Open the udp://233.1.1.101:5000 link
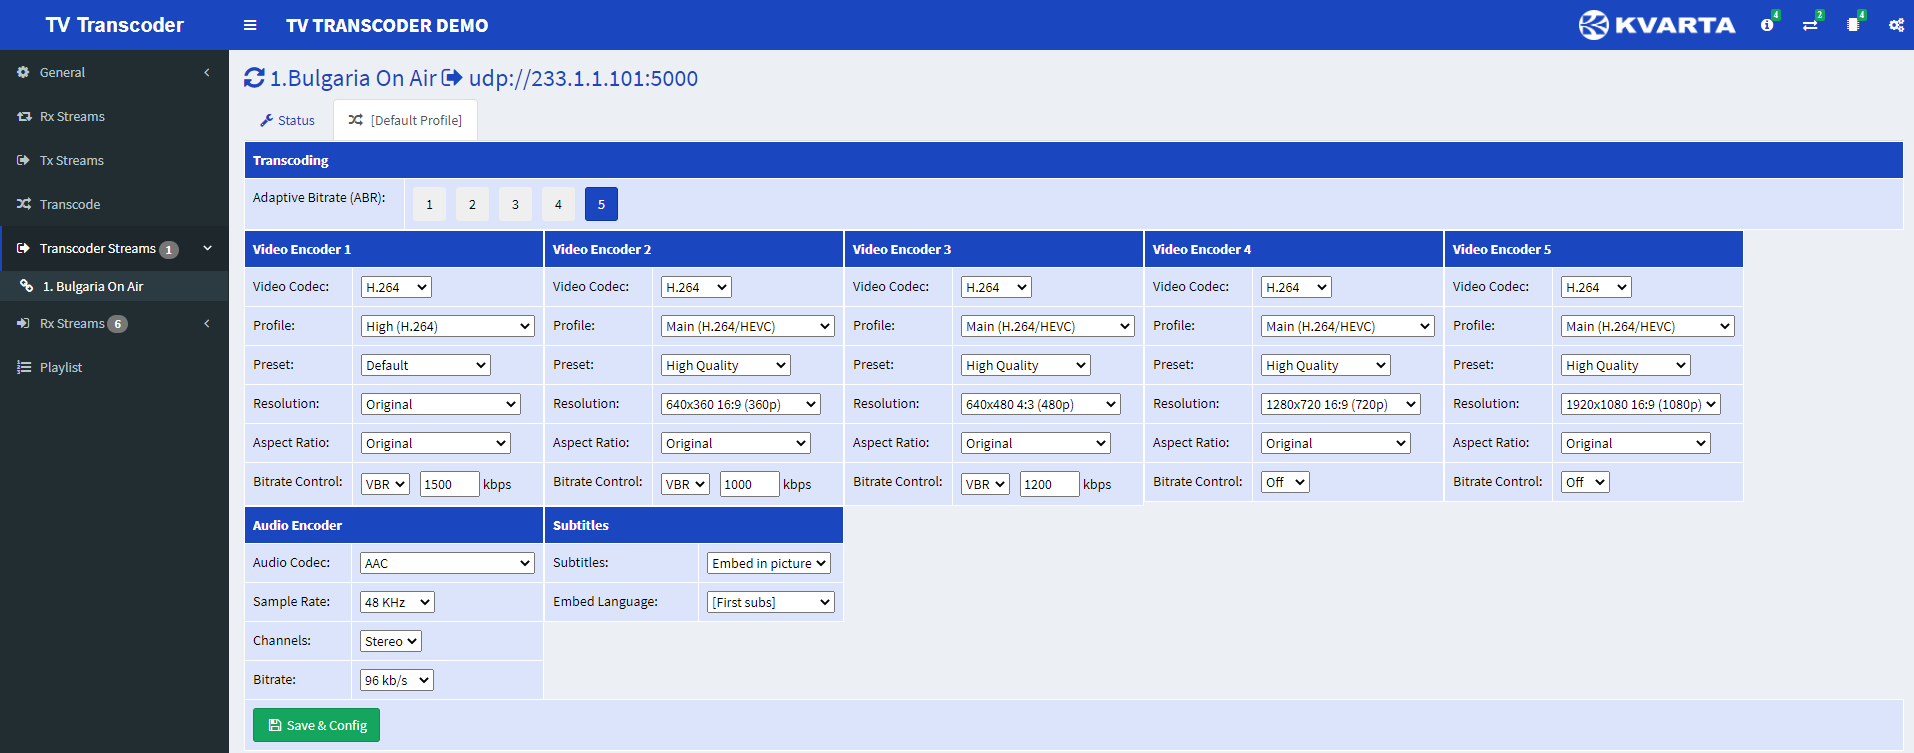The height and width of the screenshot is (753, 1914). [583, 78]
